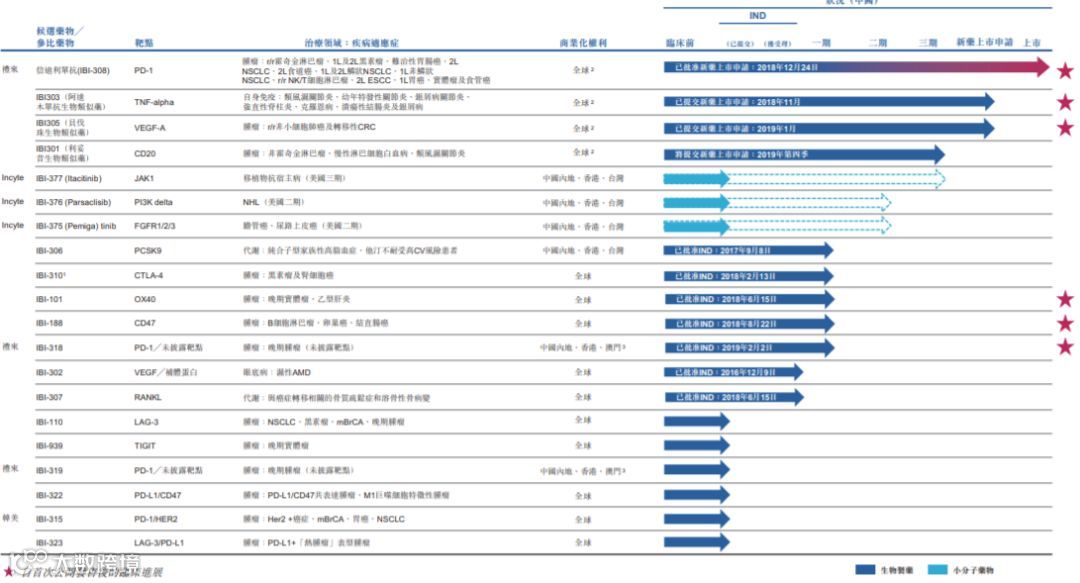Click the preclinical arrow for IBI-323
The width and height of the screenshot is (1080, 583).
pos(696,542)
